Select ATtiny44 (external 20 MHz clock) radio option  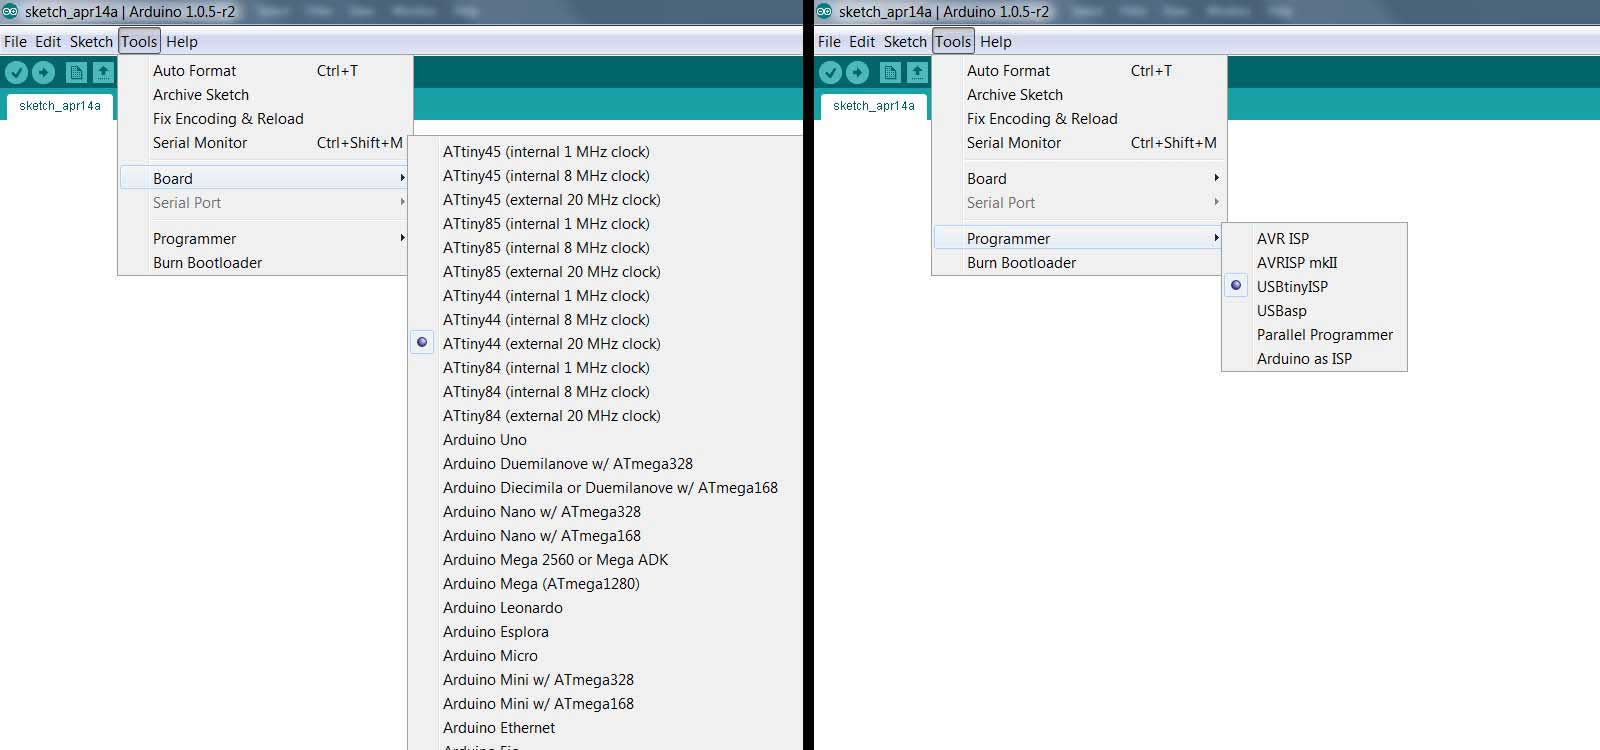tap(422, 342)
